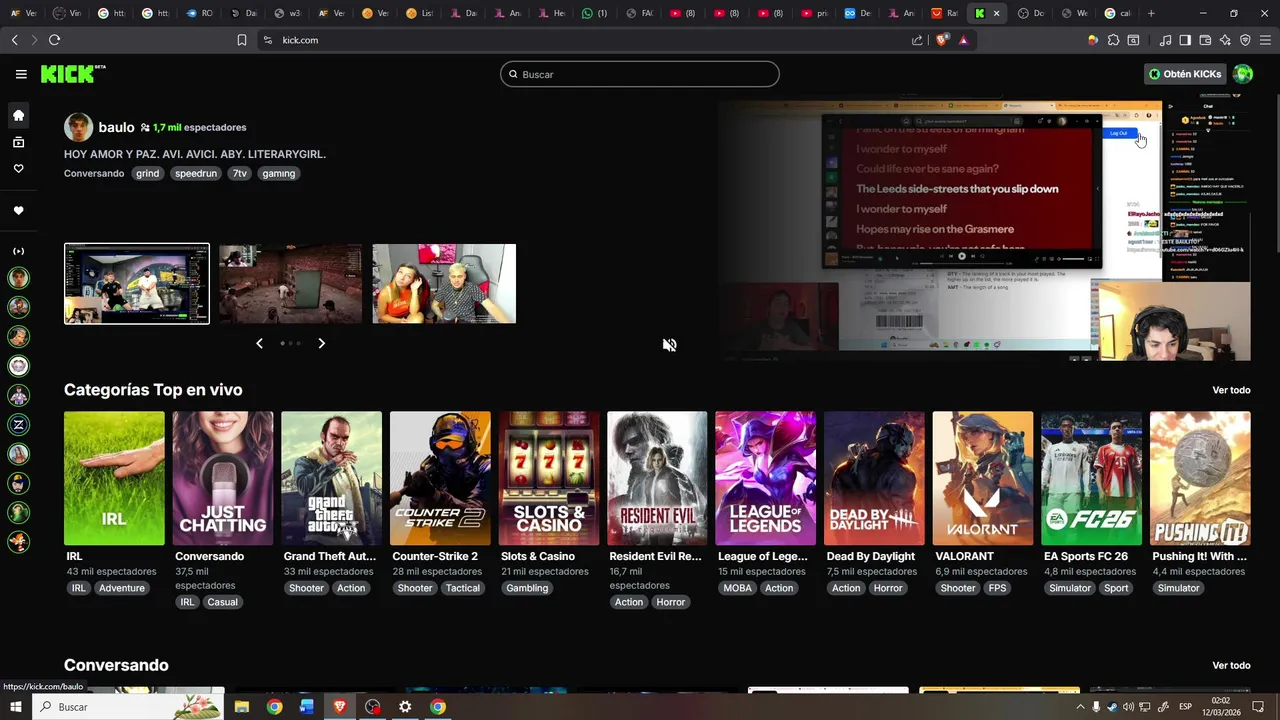Open Brave Leo AI sparkle icon
This screenshot has height=720, width=1280.
[x=1225, y=40]
